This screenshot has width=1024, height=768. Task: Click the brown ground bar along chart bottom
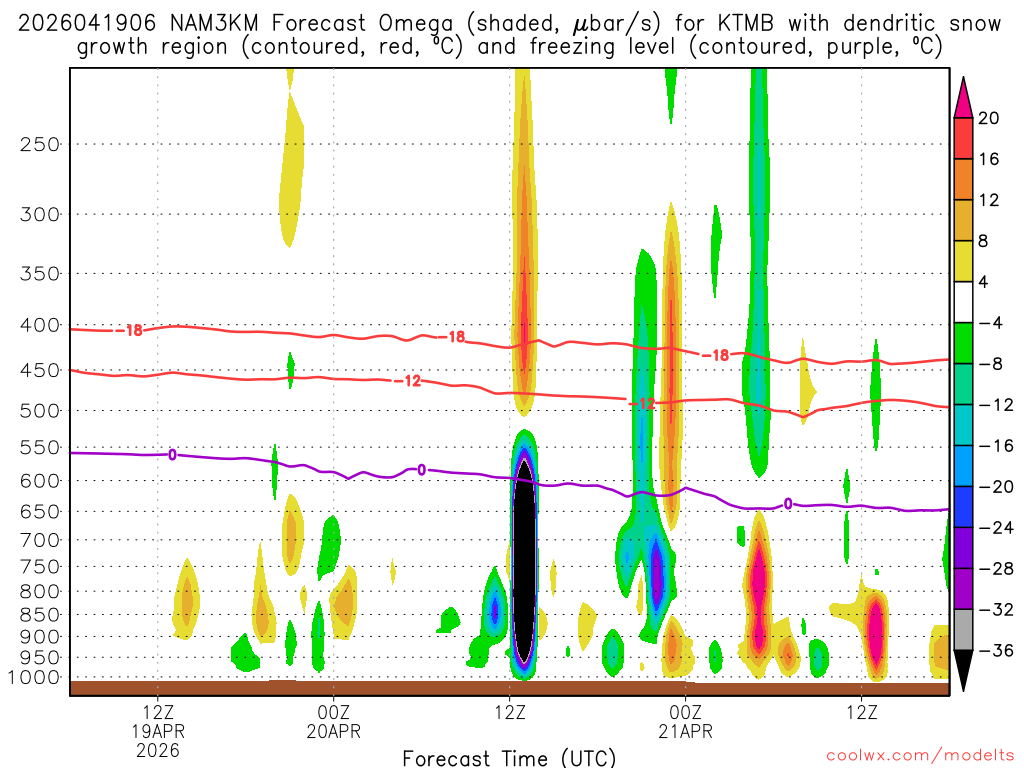coord(508,688)
